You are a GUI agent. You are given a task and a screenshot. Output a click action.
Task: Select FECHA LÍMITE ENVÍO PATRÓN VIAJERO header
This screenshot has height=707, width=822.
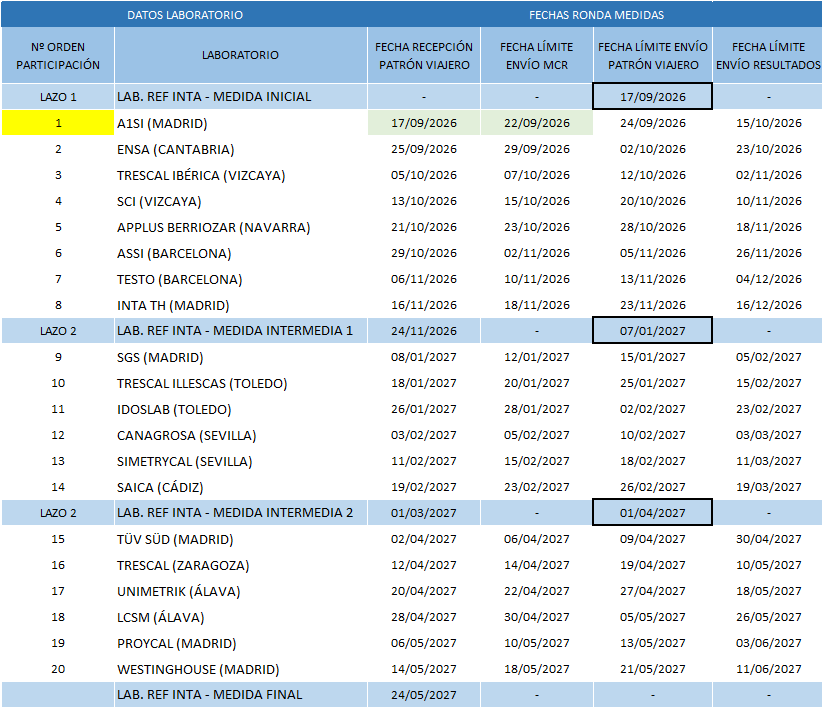(x=653, y=56)
